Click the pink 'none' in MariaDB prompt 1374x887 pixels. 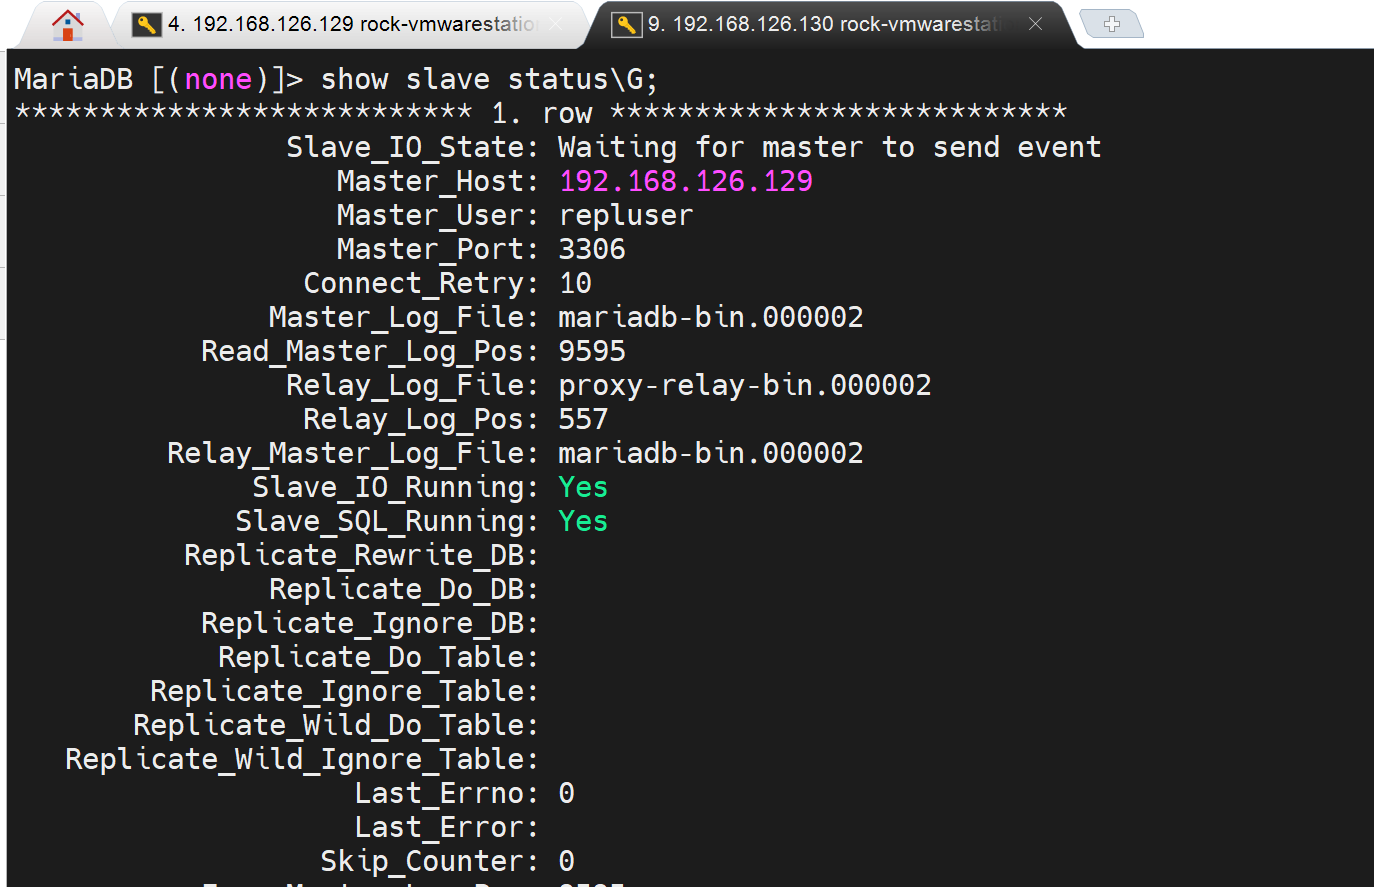pos(218,79)
